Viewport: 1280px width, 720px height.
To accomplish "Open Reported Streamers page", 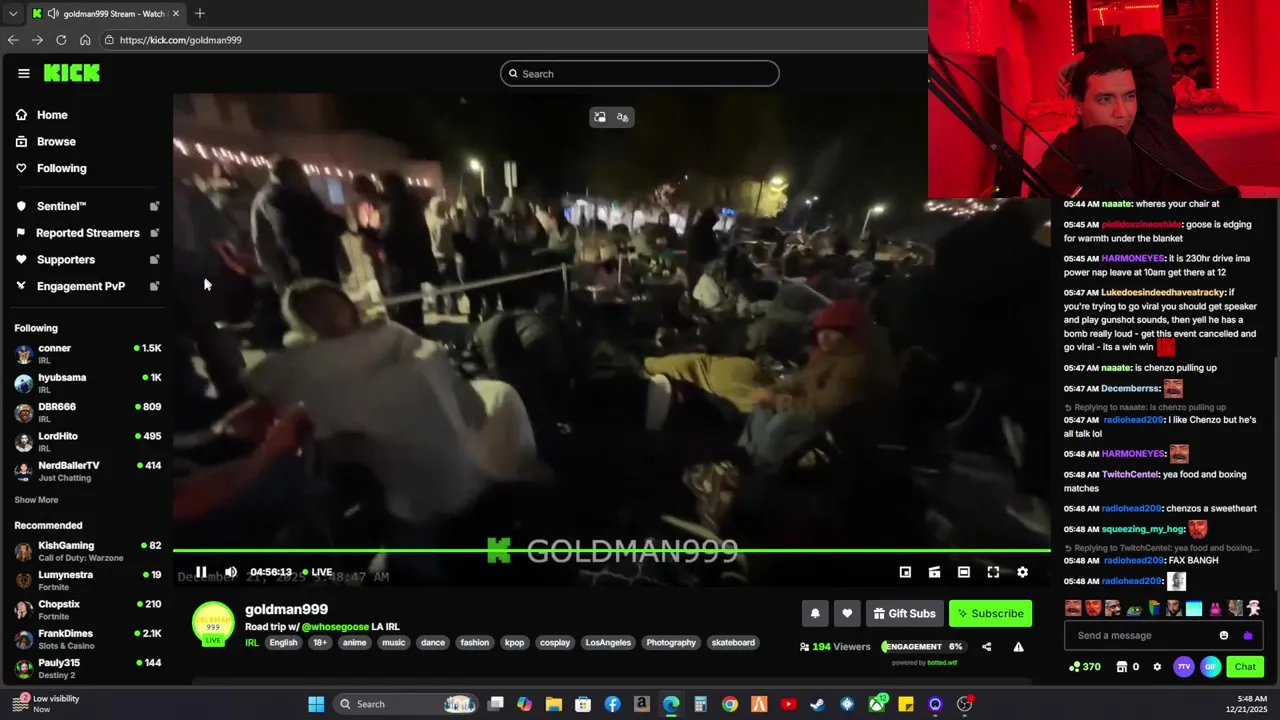I will point(88,233).
